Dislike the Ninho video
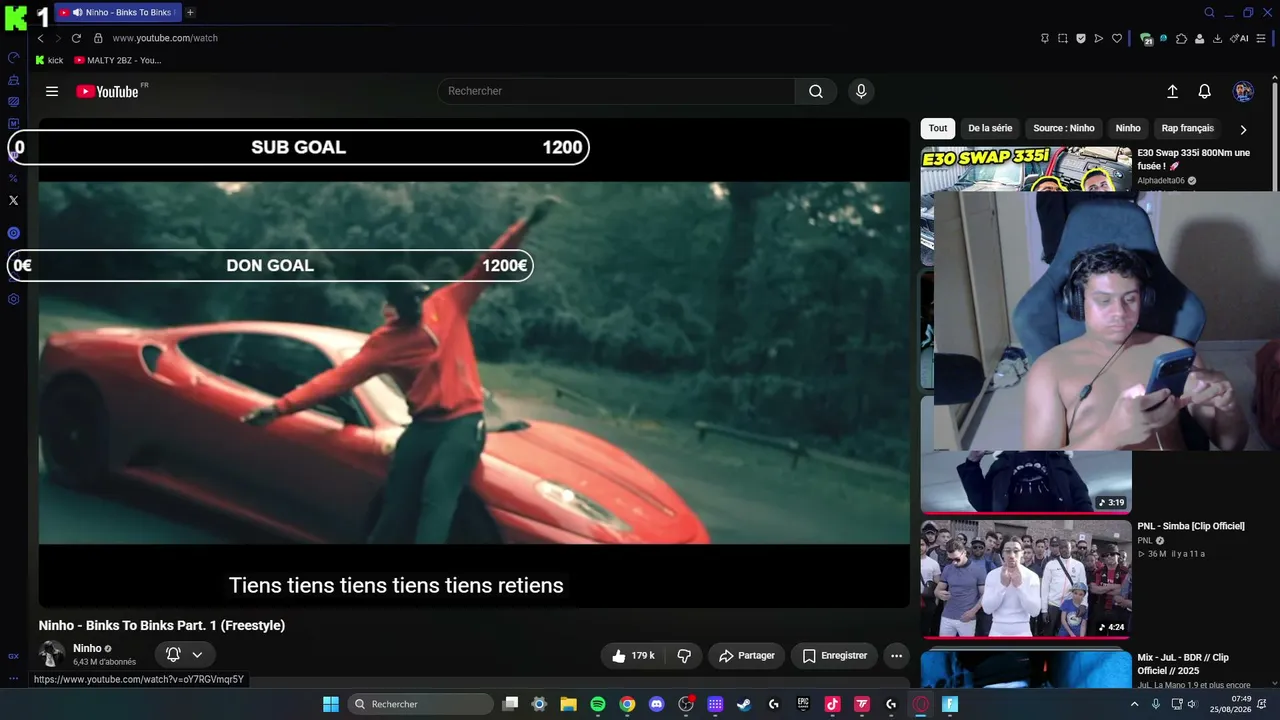 [x=684, y=656]
